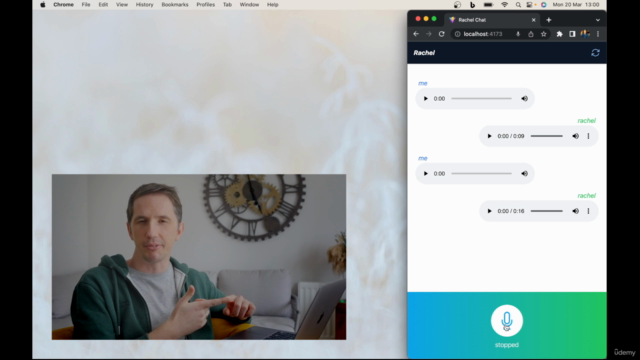Viewport: 640px width, 360px height.
Task: Open a new Chrome tab
Action: (549, 20)
